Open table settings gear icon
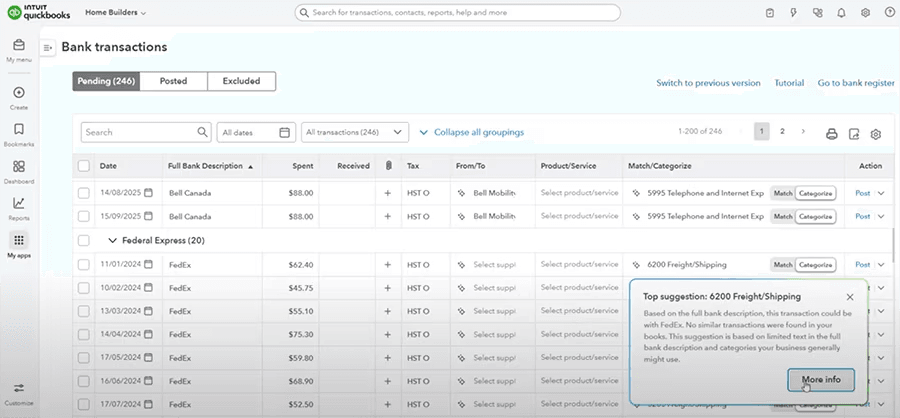 click(x=876, y=134)
